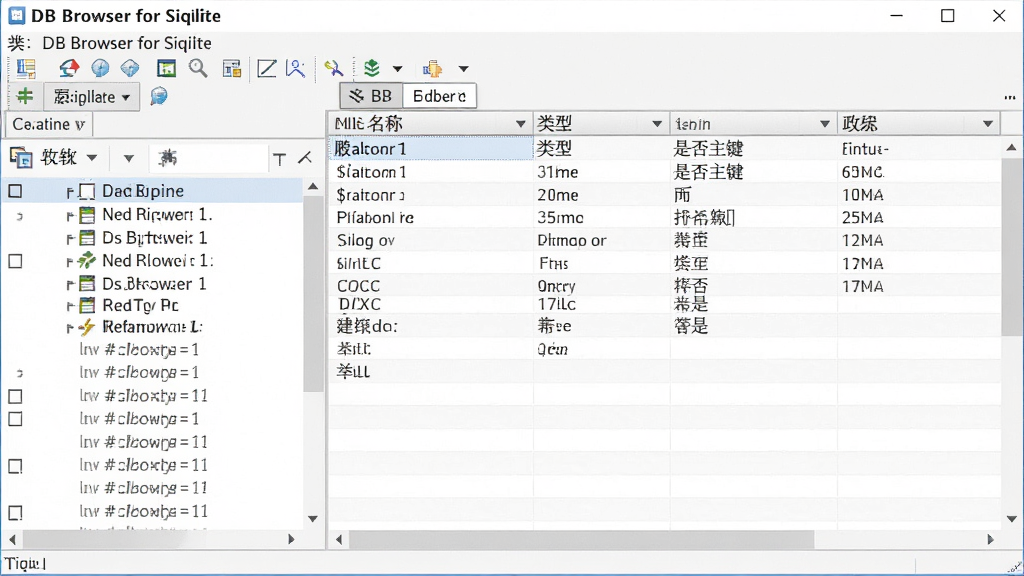Tick the checkbox in the Ned Rloweir 1 row
The width and height of the screenshot is (1024, 576).
point(15,261)
